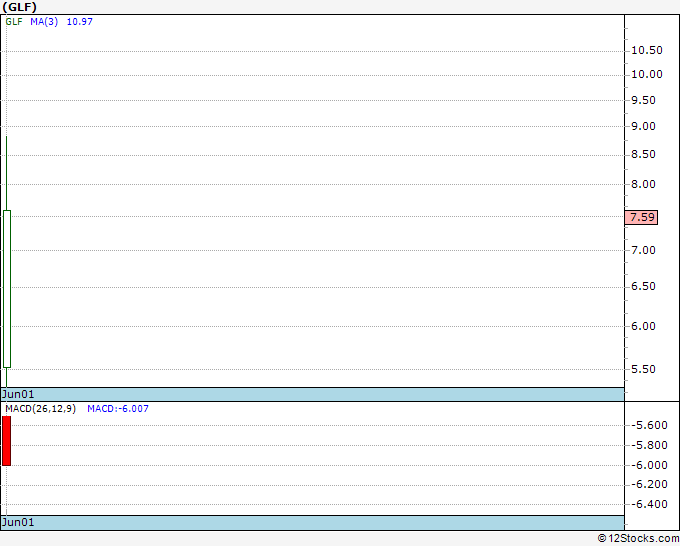Screen dimensions: 680x546
Task: Click Jun01 date under price chart
Action: (x=18, y=394)
